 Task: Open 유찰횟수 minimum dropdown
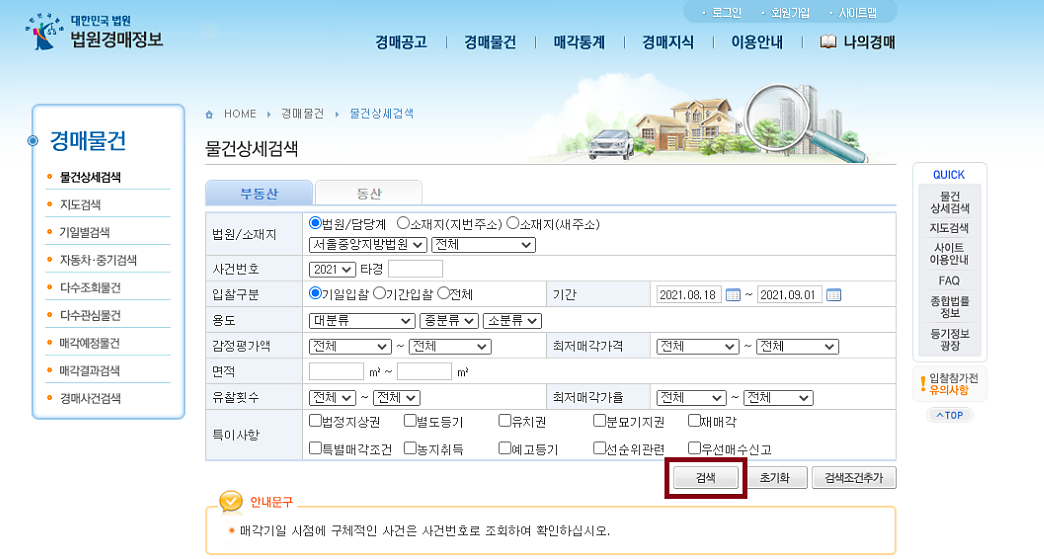pyautogui.click(x=332, y=398)
